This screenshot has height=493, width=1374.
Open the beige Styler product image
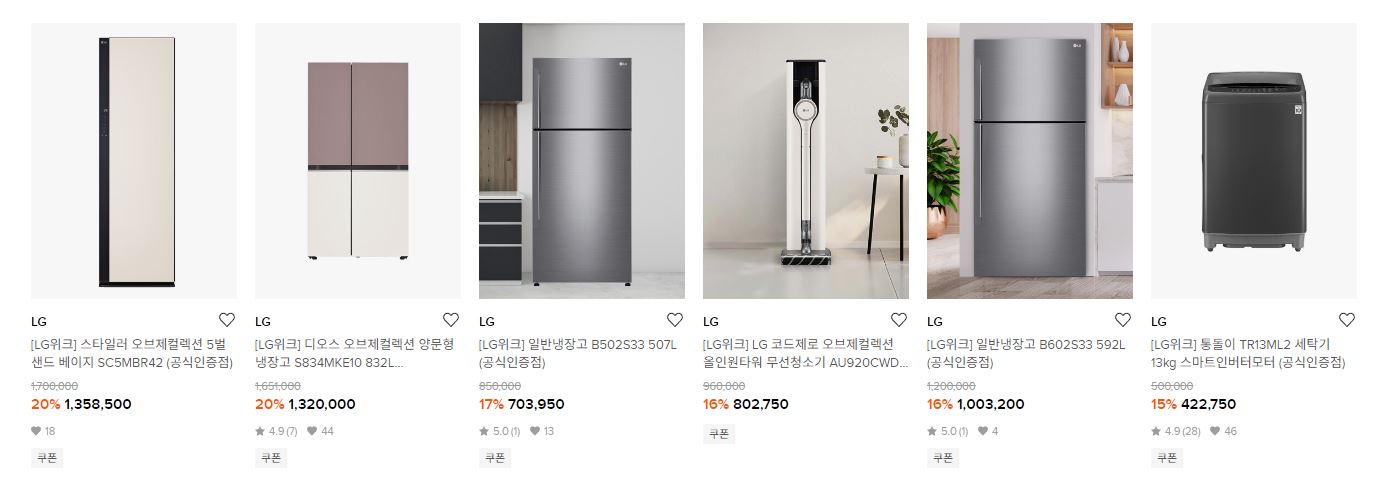pyautogui.click(x=134, y=161)
